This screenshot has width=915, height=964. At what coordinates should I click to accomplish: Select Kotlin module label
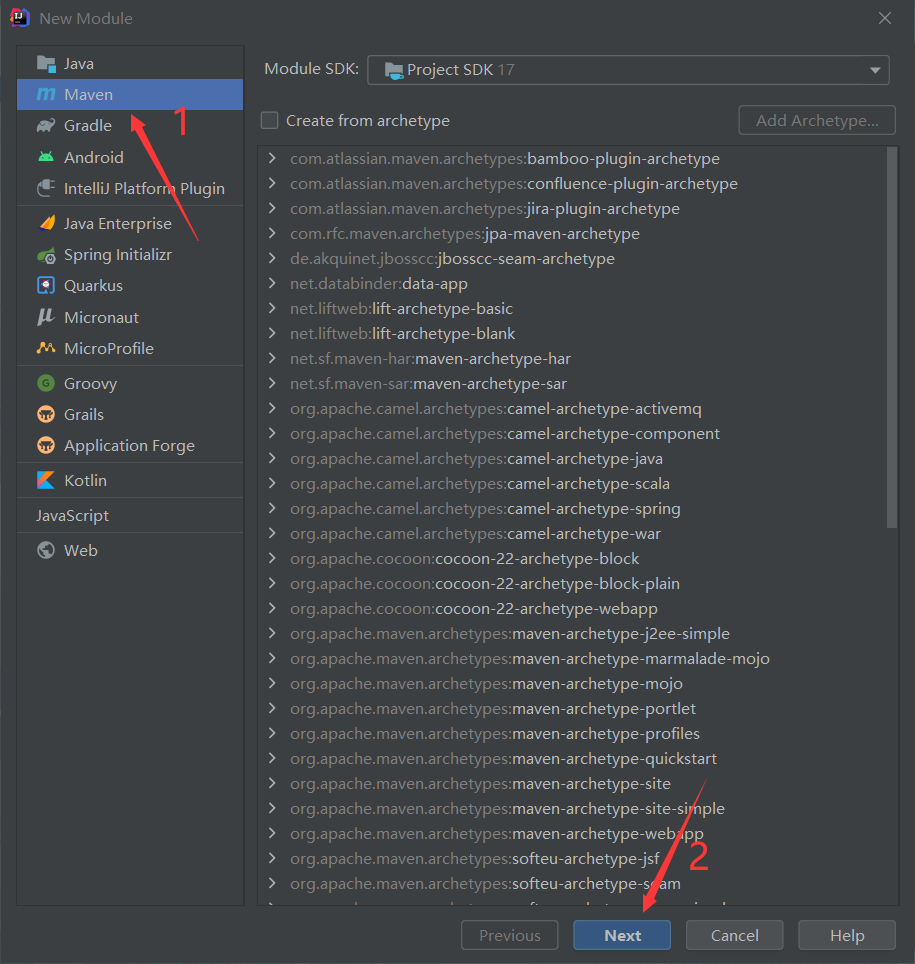click(x=85, y=480)
